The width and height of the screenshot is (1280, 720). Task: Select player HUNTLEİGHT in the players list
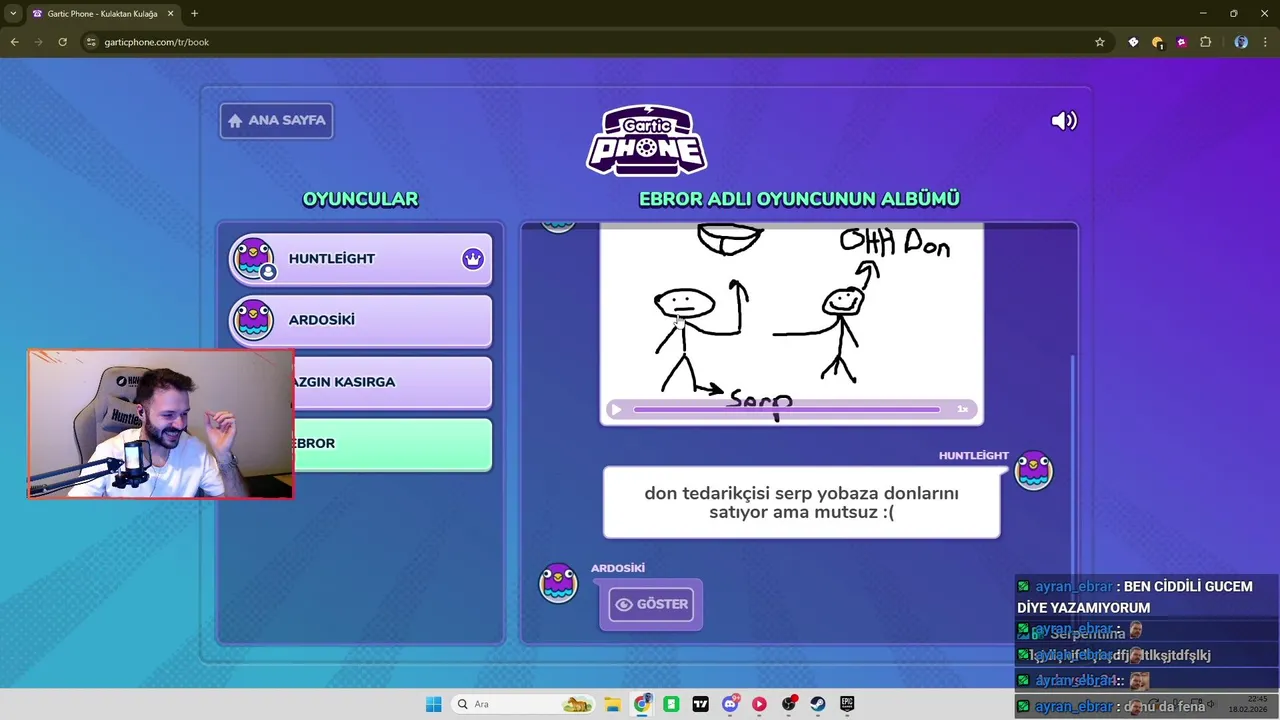(360, 259)
